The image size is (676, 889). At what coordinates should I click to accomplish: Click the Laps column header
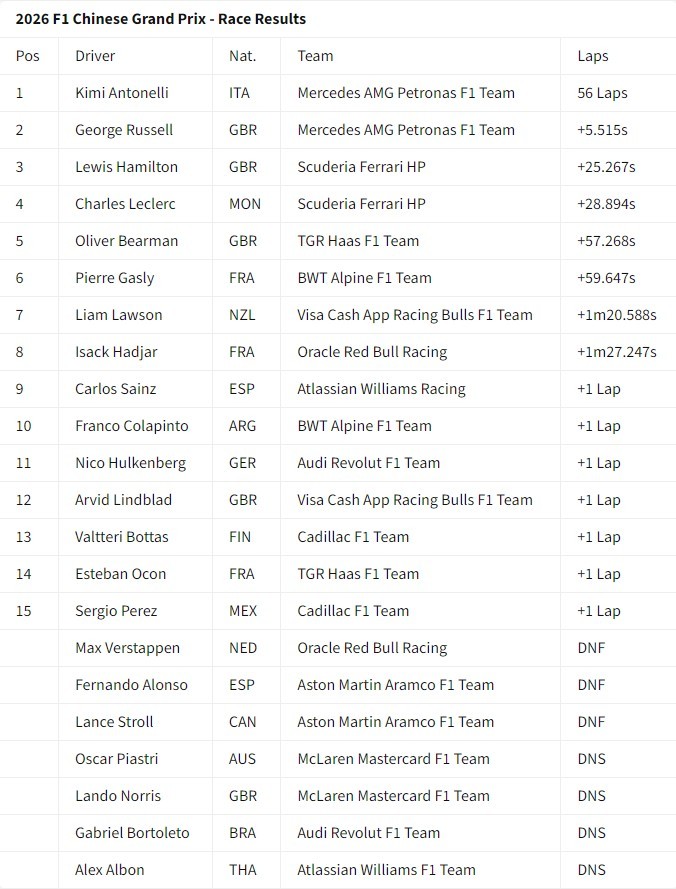pos(593,56)
